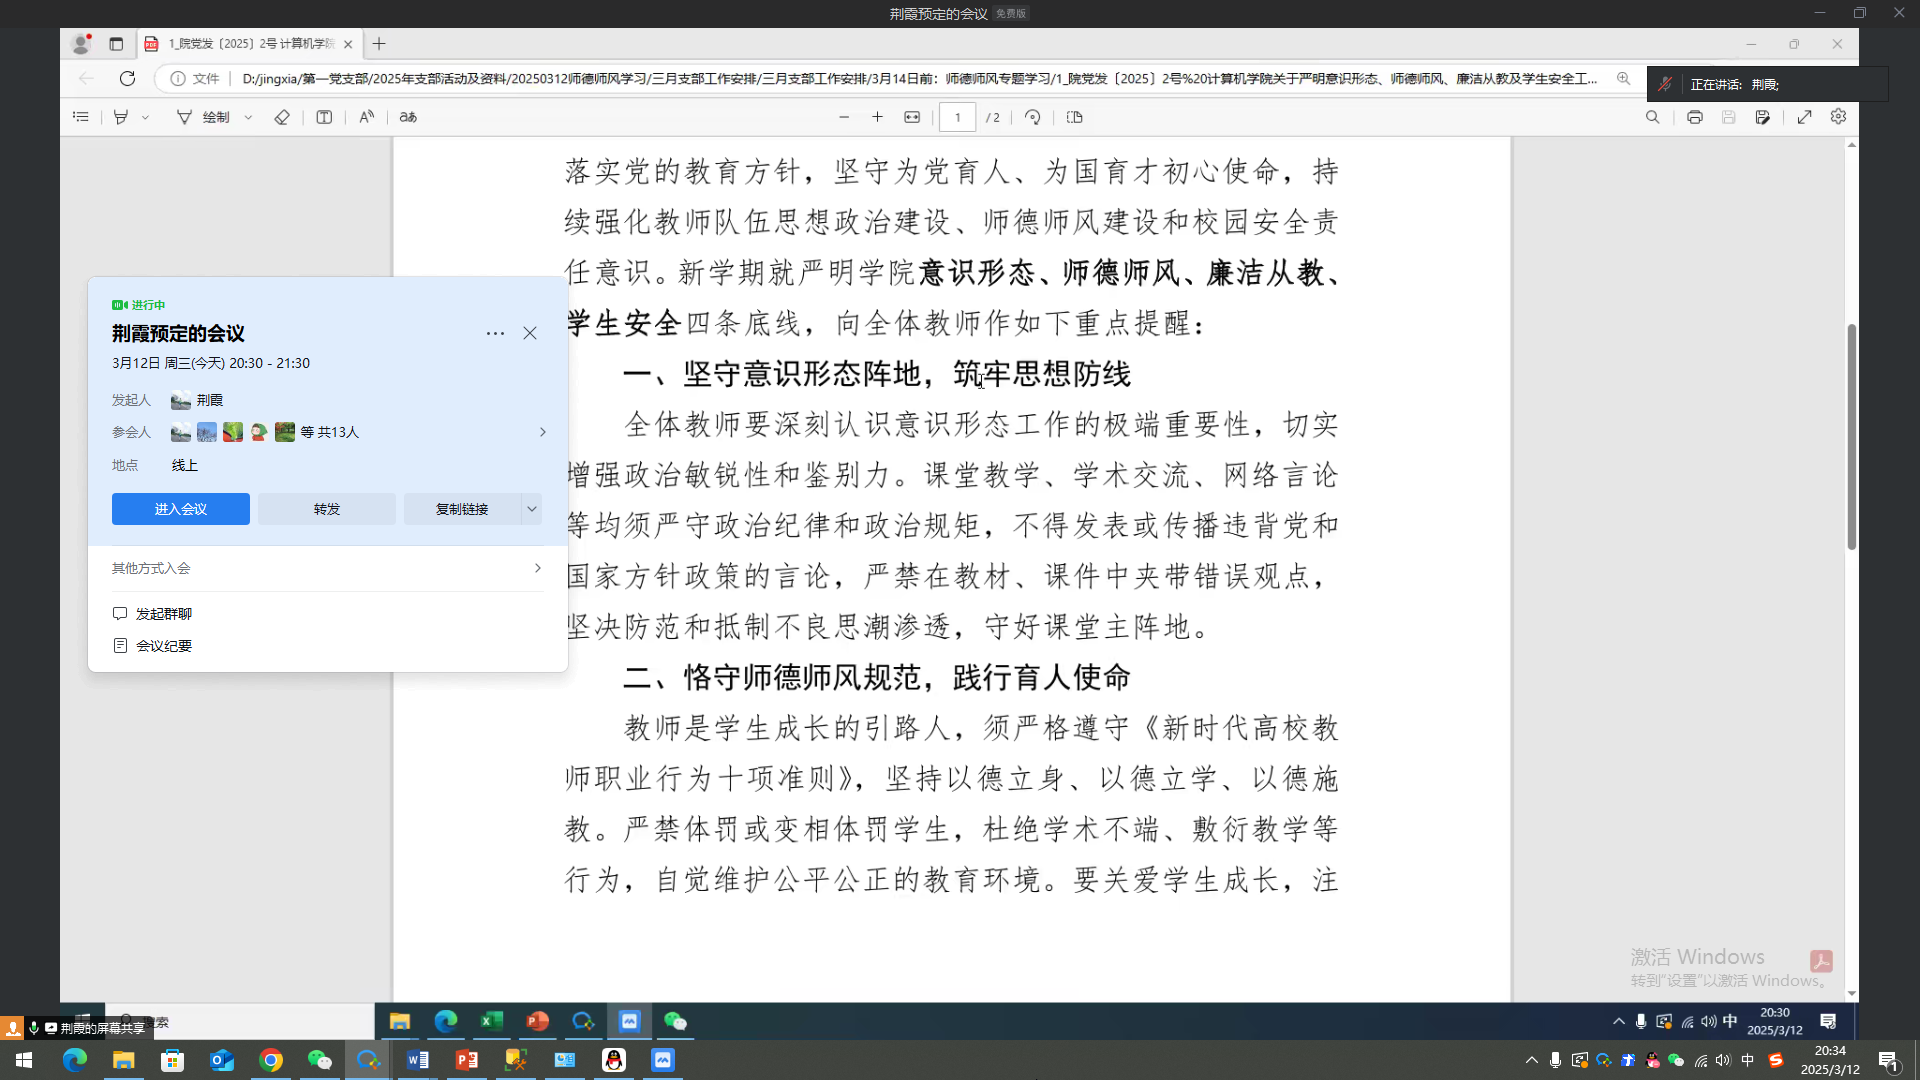Toggle the page view layout button
The width and height of the screenshot is (1920, 1080).
(1075, 117)
